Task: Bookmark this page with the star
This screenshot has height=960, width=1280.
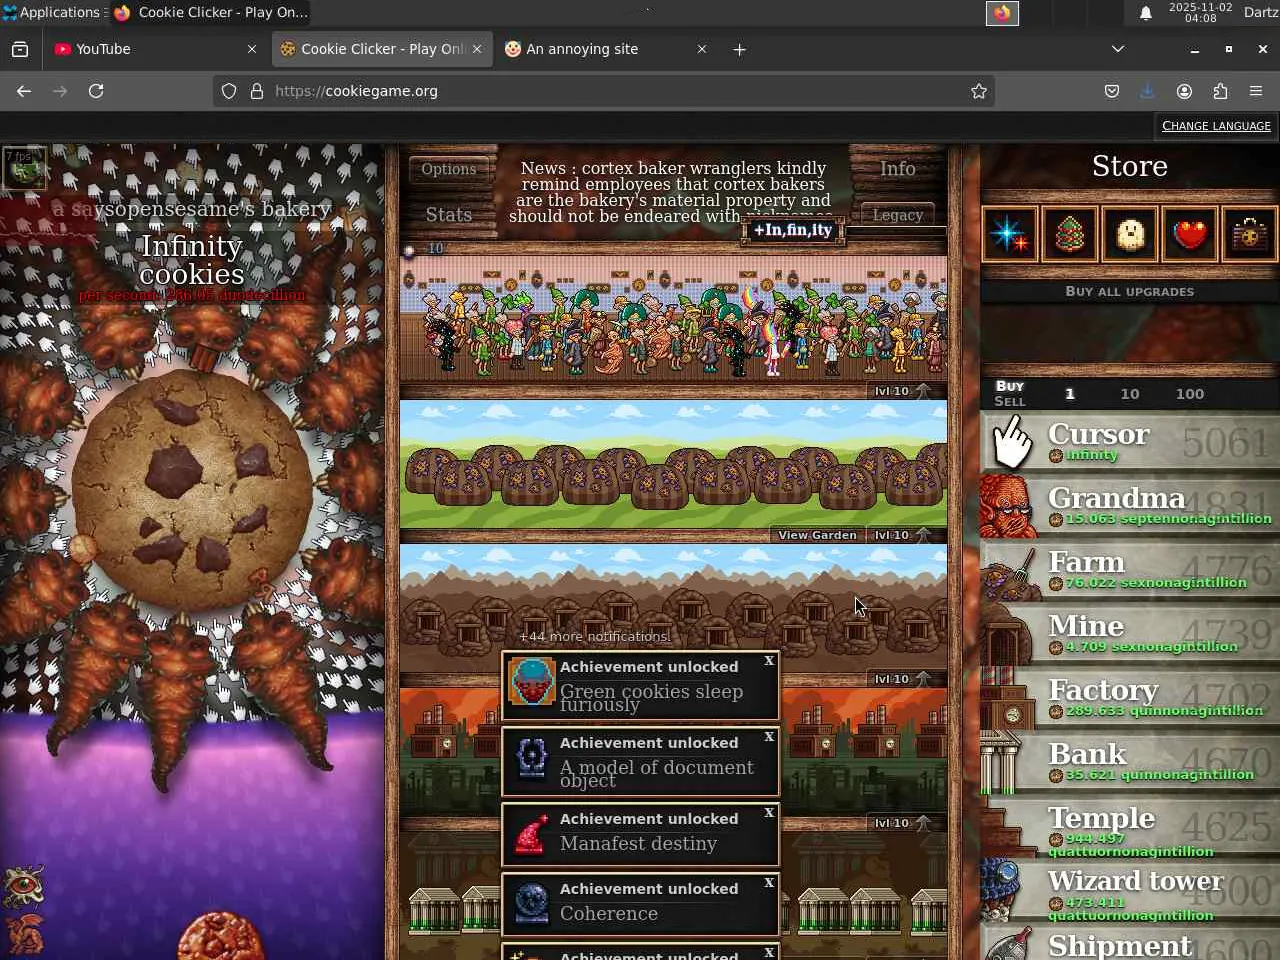Action: pyautogui.click(x=979, y=91)
